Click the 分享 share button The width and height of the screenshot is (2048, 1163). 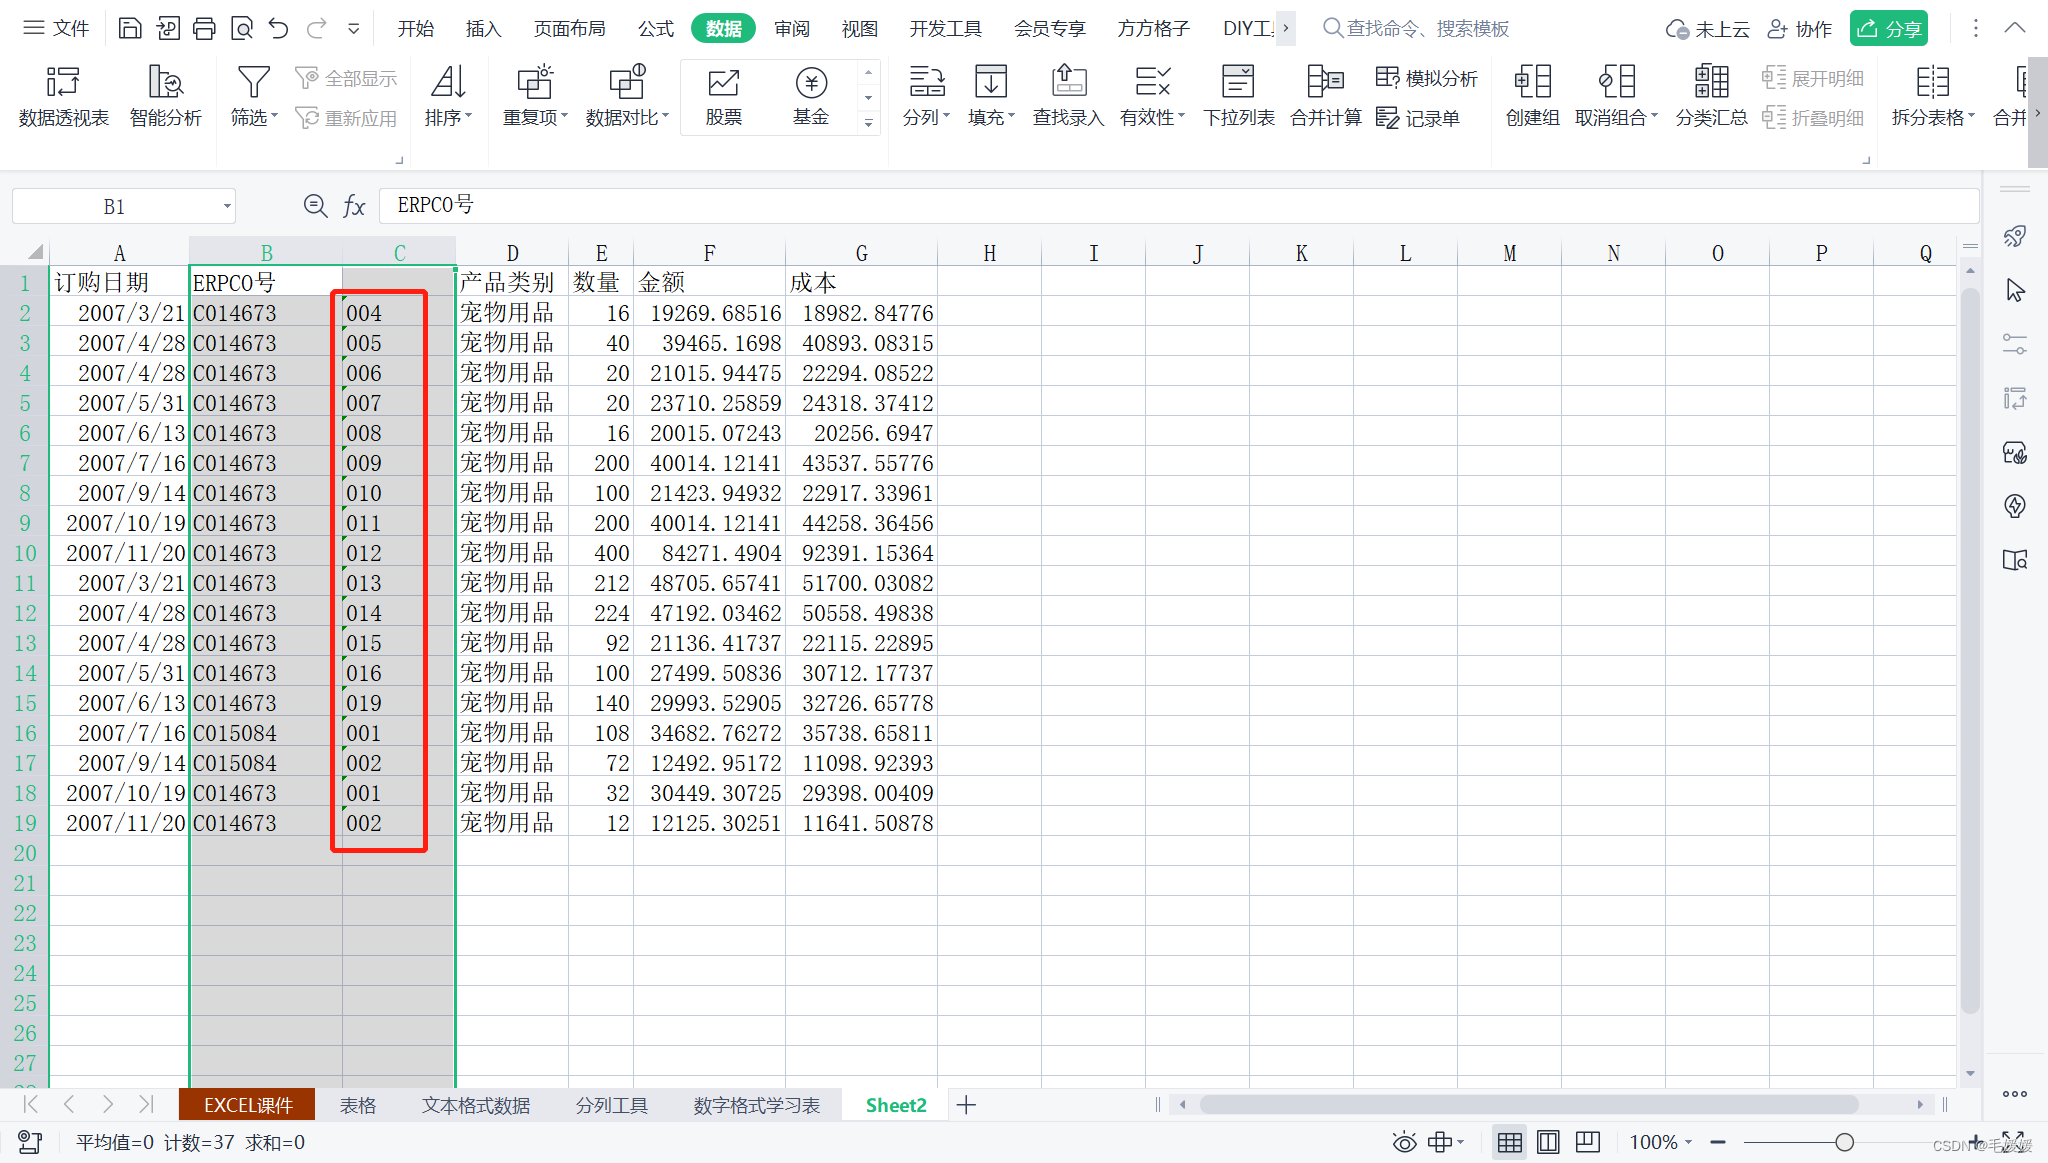click(x=1888, y=28)
